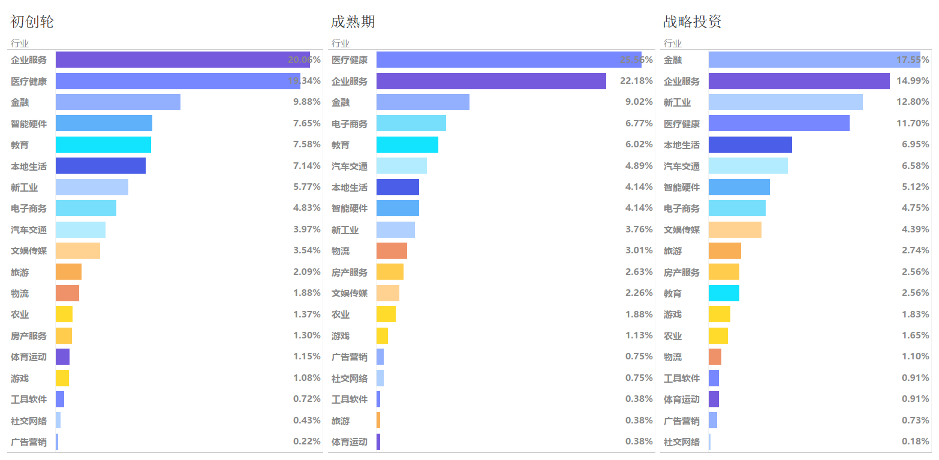The width and height of the screenshot is (939, 460).
Task: Click the 行业 header under 成熟期
Action: [x=341, y=43]
